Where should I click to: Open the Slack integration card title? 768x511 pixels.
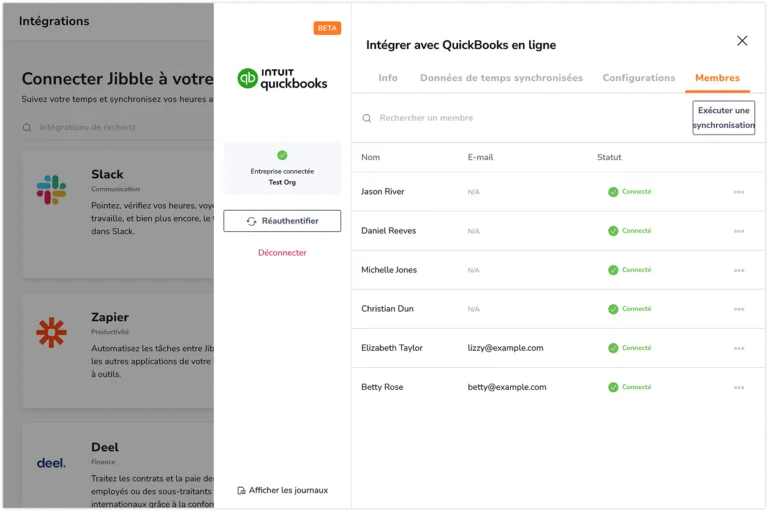click(x=107, y=174)
